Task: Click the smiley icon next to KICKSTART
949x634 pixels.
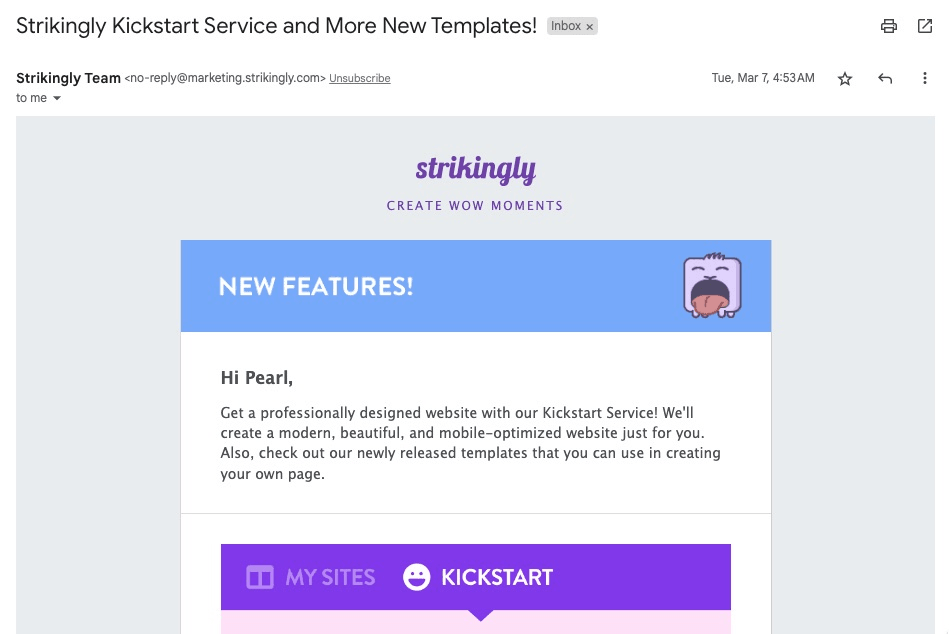Action: 415,577
